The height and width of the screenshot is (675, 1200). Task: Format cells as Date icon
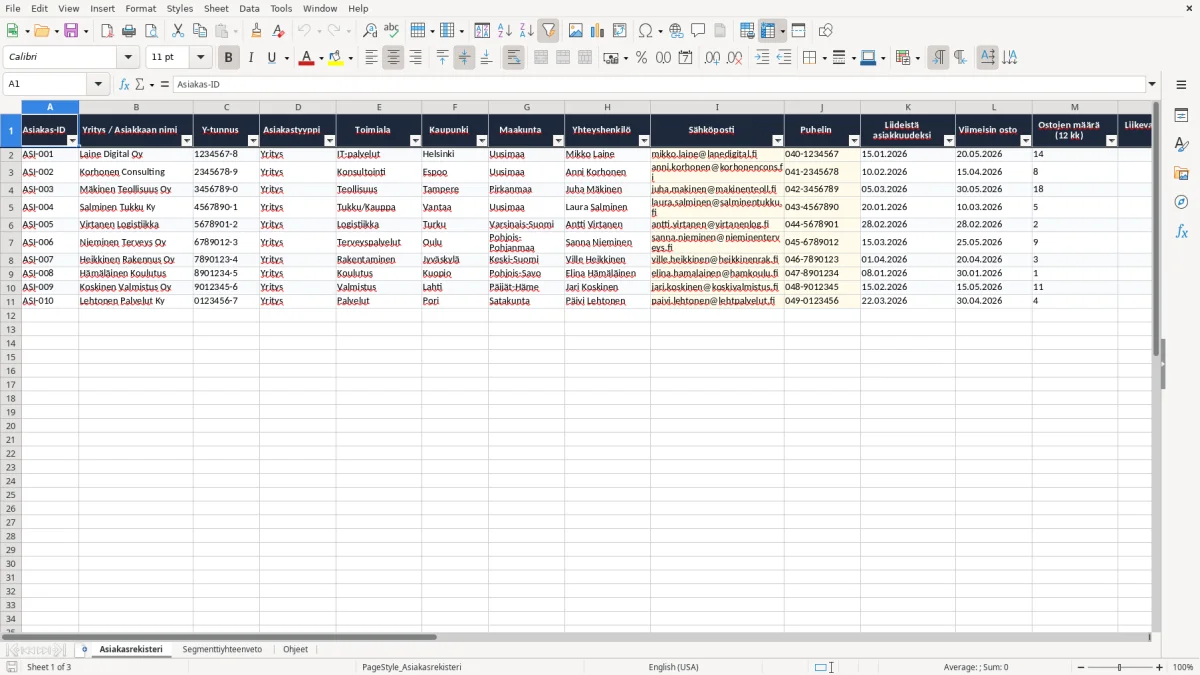coord(686,58)
